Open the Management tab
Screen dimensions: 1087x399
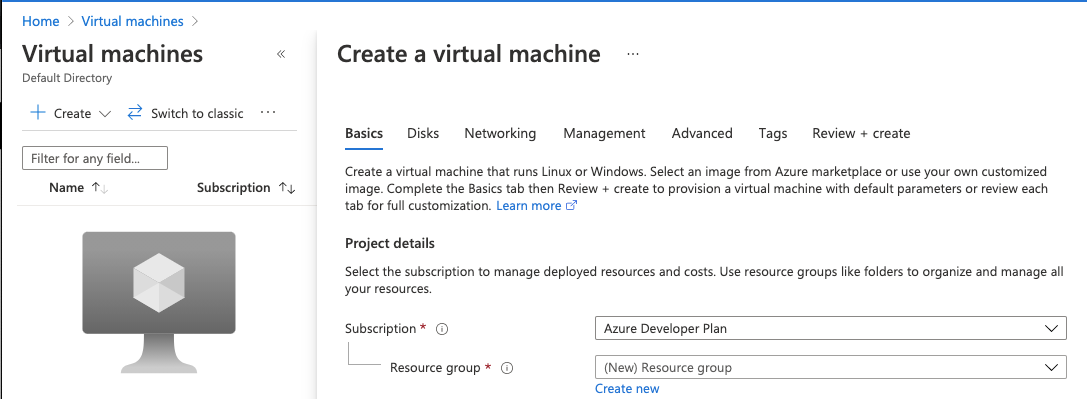[604, 133]
